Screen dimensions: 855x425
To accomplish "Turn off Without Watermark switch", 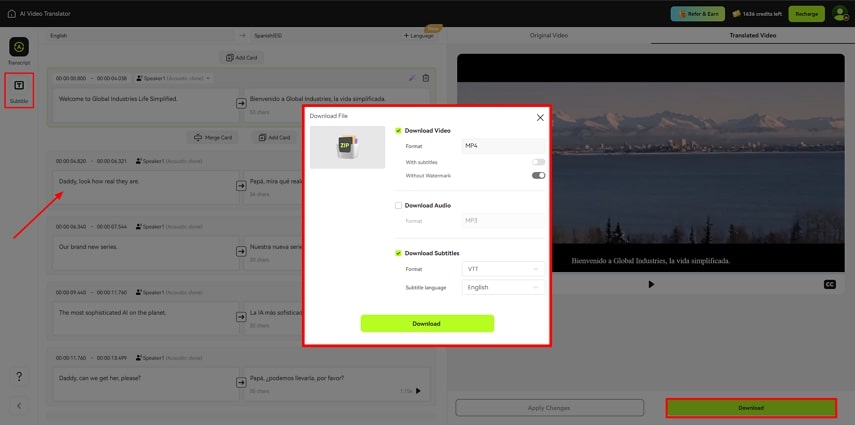I will pyautogui.click(x=538, y=176).
